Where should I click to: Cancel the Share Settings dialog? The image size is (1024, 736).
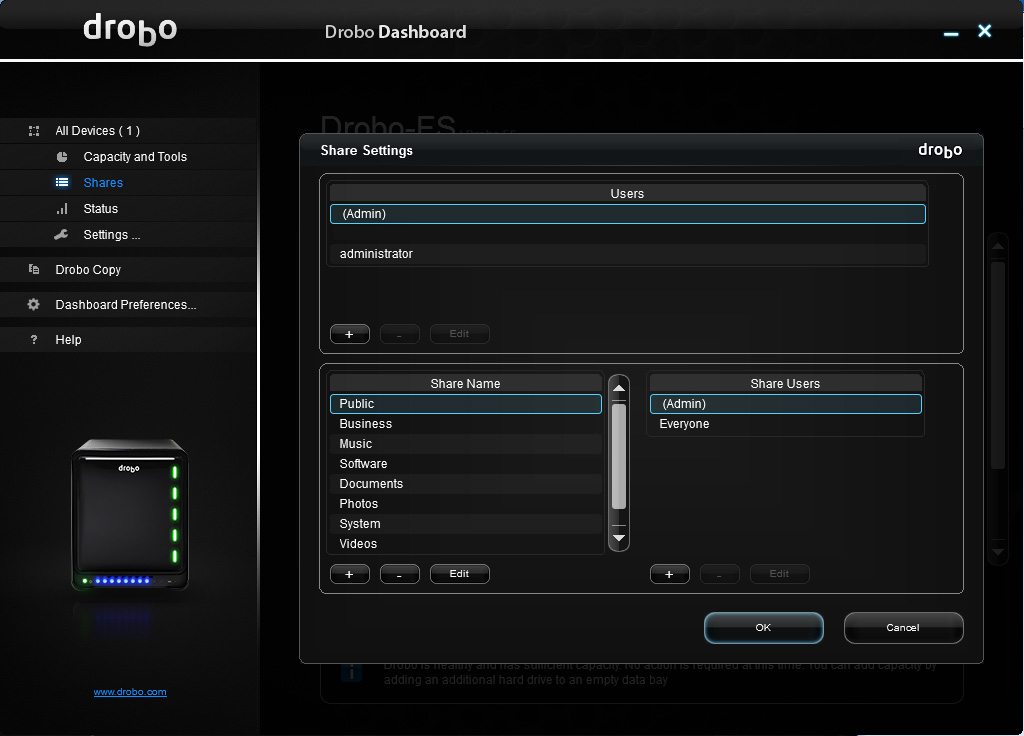(x=903, y=628)
